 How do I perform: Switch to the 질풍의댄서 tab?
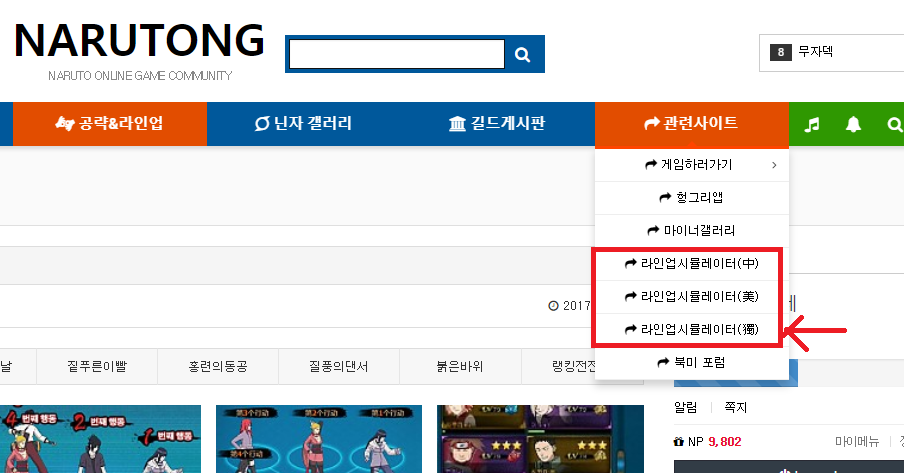point(338,366)
